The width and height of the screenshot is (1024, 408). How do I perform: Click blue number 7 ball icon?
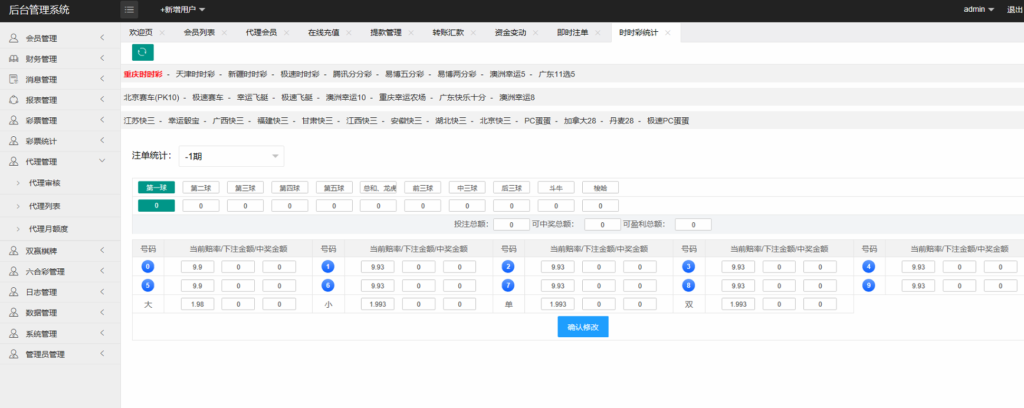(509, 285)
